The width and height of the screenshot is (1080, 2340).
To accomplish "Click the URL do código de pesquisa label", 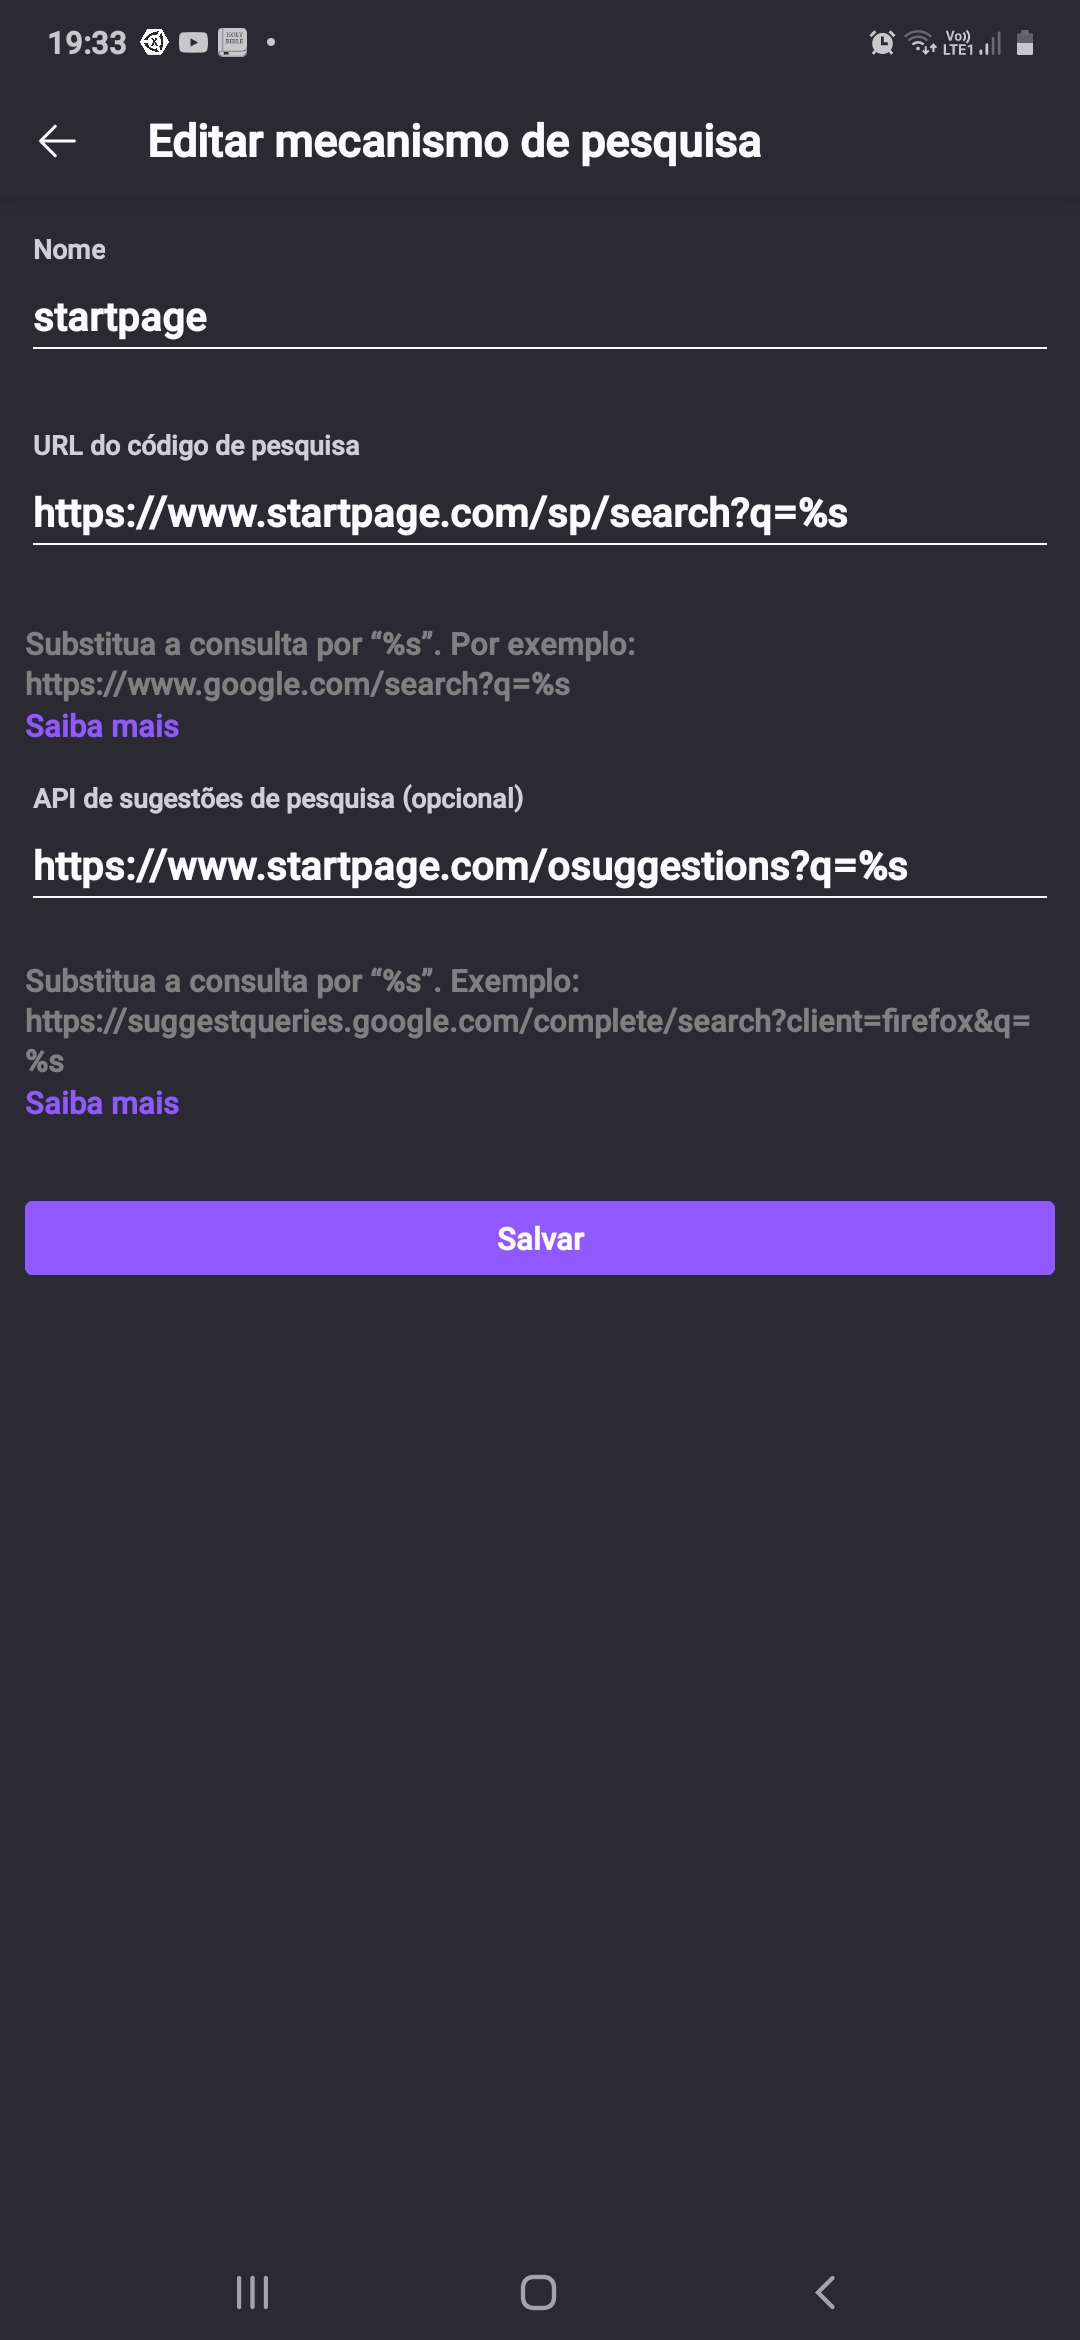I will (x=196, y=446).
